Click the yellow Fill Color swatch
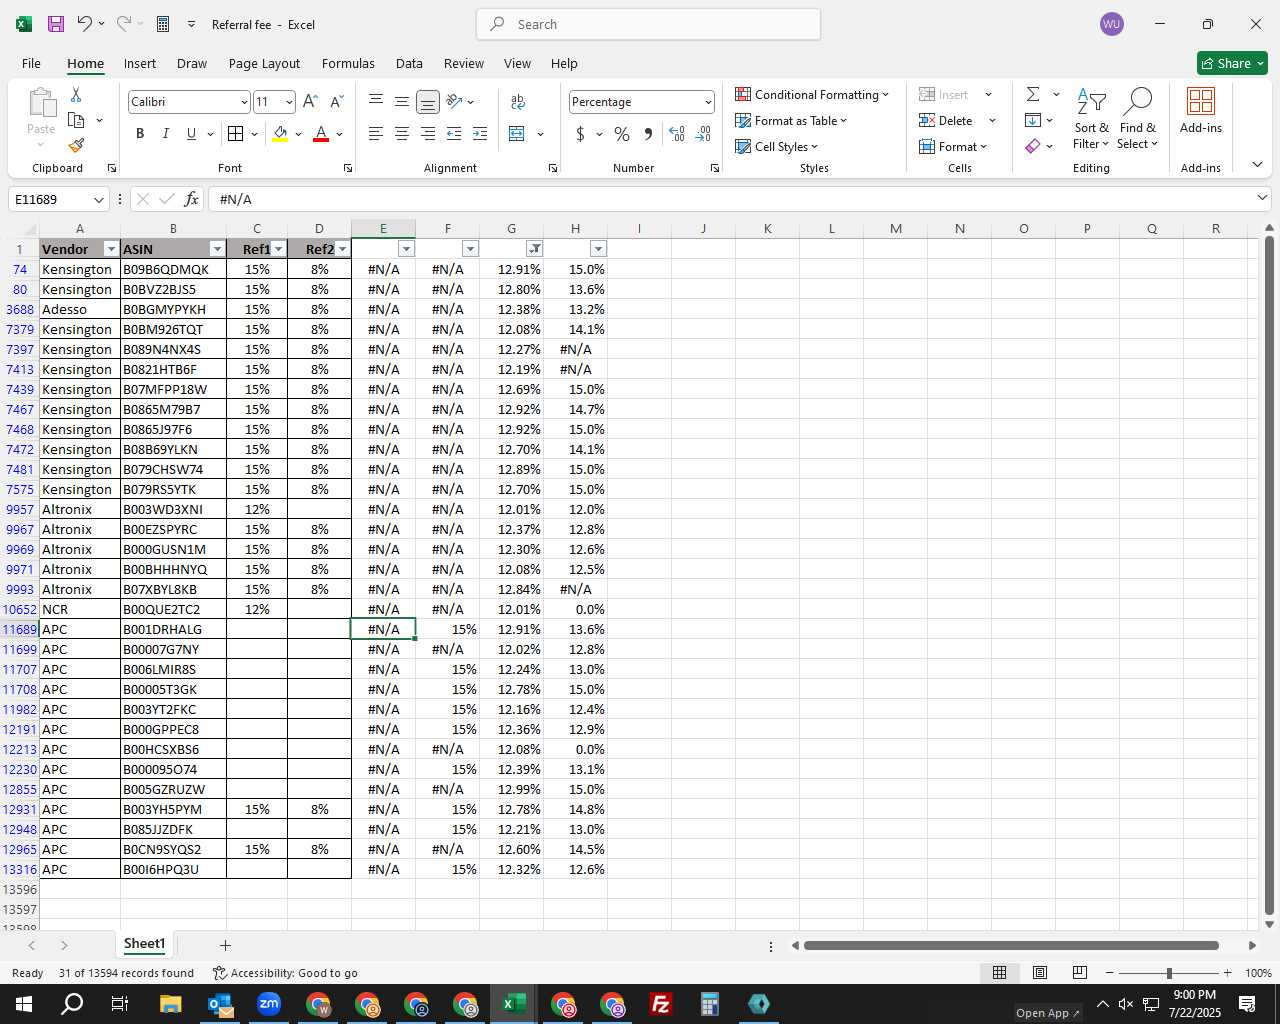 pyautogui.click(x=280, y=133)
